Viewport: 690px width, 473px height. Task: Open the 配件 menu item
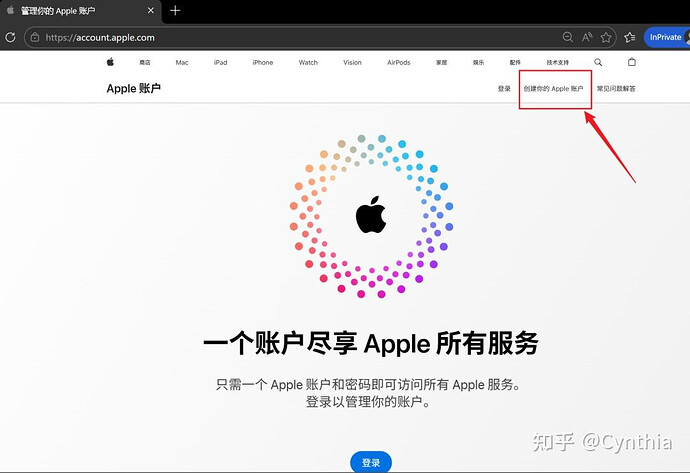[515, 62]
